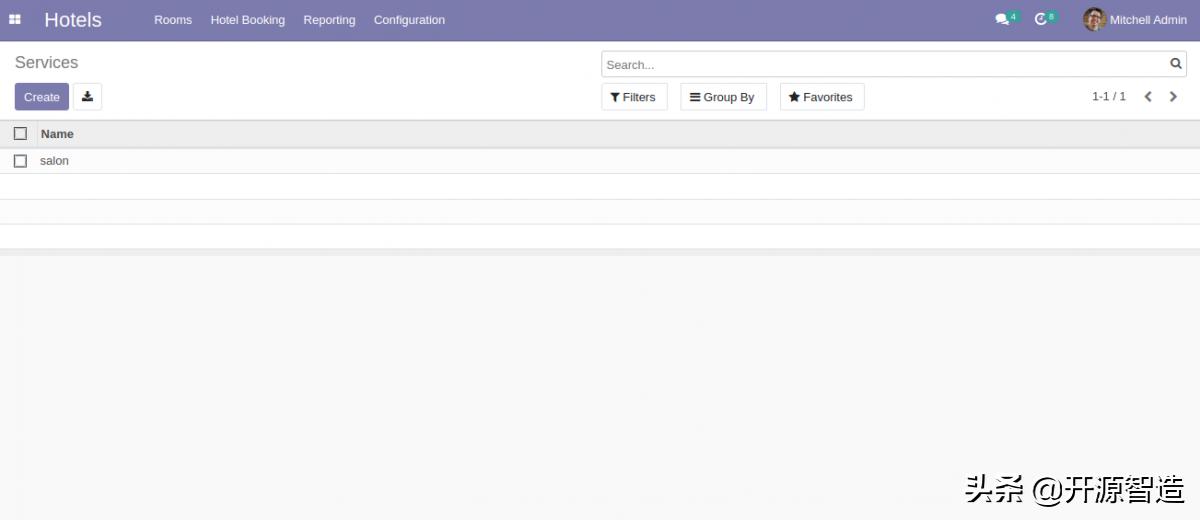Screen dimensions: 1200x520
Task: Open the salon service record
Action: (55, 161)
